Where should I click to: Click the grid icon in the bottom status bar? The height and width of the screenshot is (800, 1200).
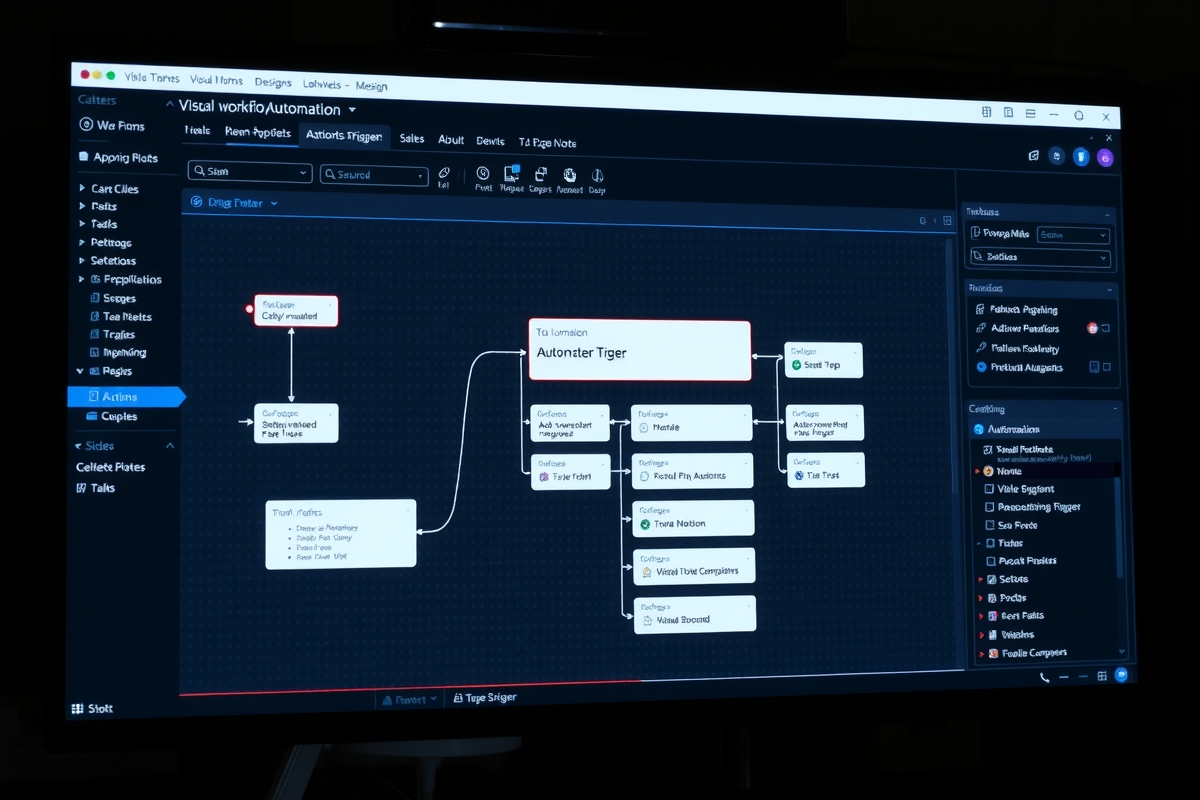[x=1102, y=676]
